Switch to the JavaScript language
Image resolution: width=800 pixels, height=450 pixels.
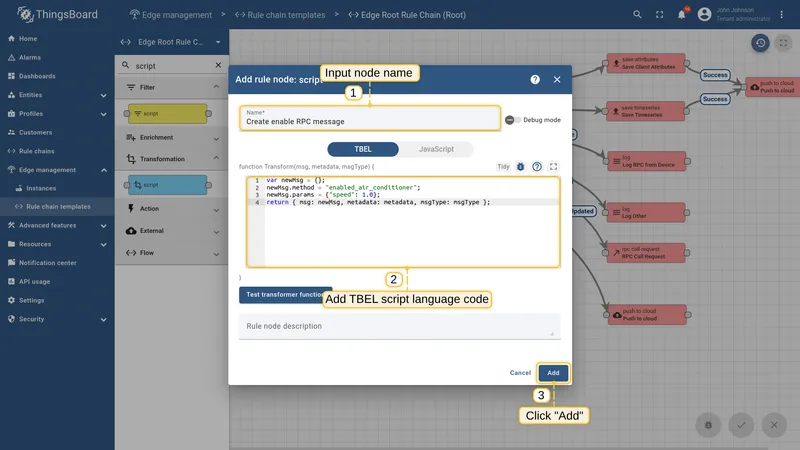(x=436, y=149)
